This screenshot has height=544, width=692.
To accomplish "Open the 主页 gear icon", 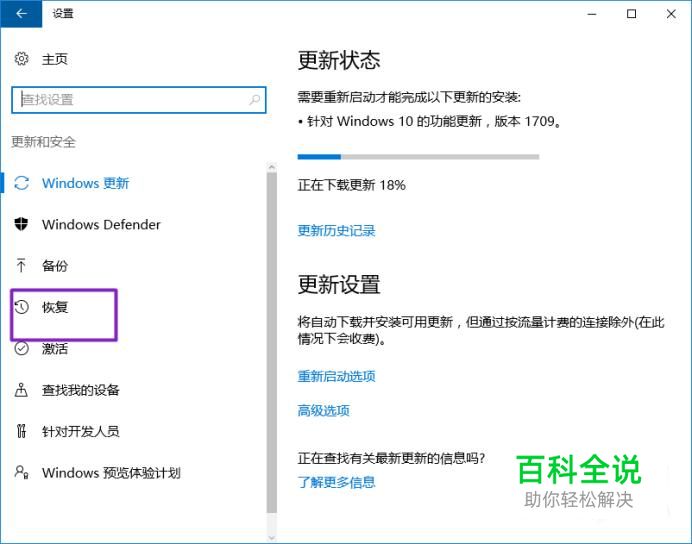I will [x=21, y=59].
